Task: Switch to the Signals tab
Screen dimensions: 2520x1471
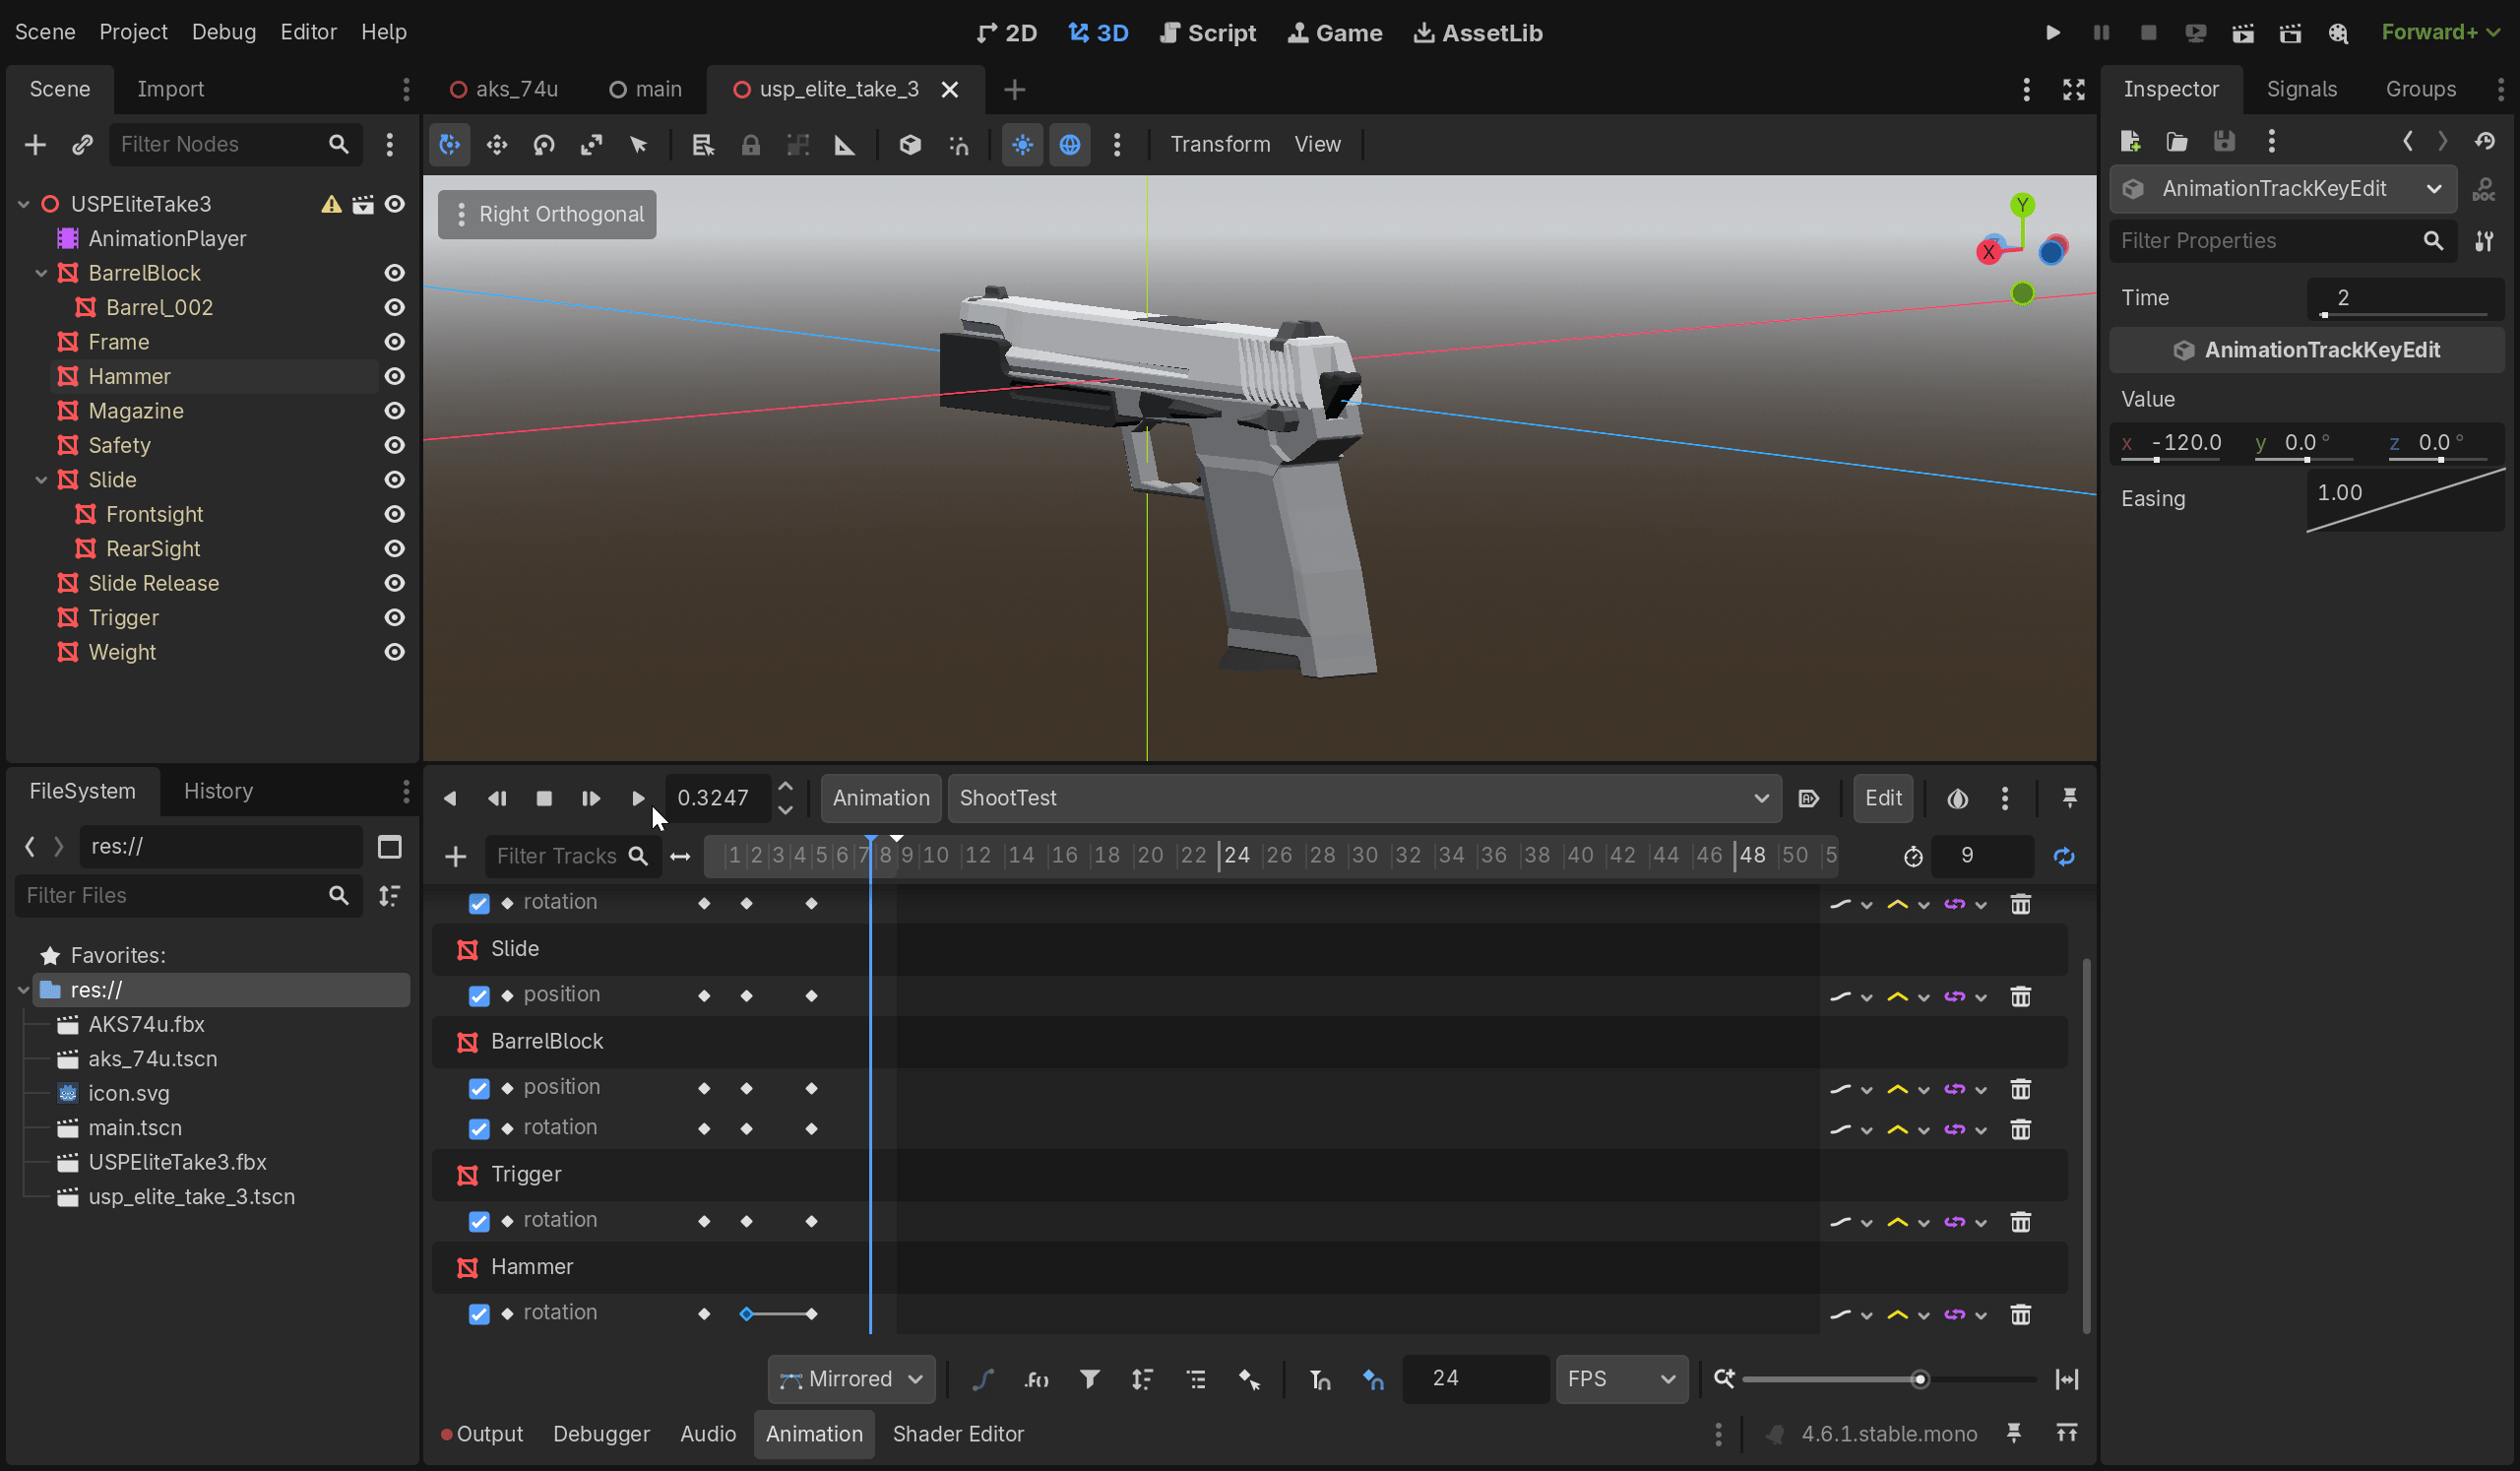Action: click(2301, 89)
